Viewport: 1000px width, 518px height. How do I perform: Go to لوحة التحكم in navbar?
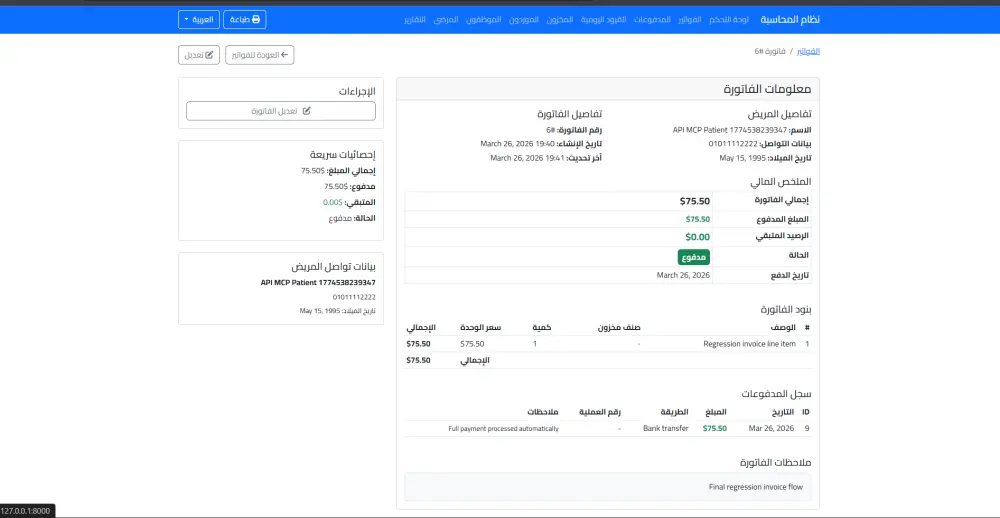[x=729, y=20]
